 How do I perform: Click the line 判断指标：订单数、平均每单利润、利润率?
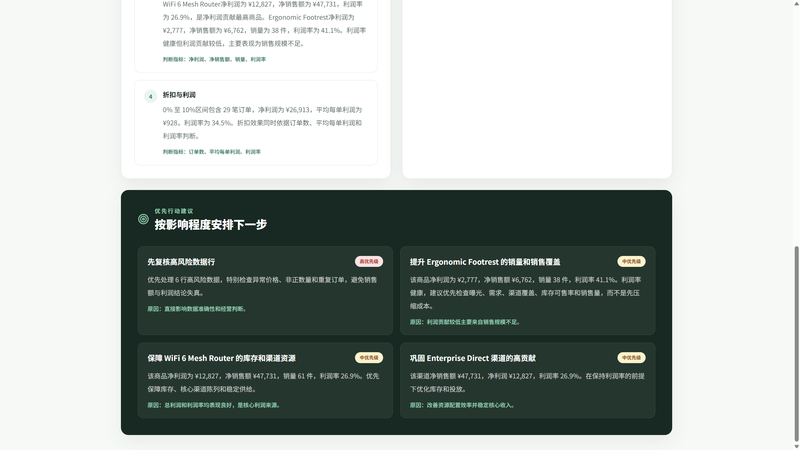pos(212,152)
